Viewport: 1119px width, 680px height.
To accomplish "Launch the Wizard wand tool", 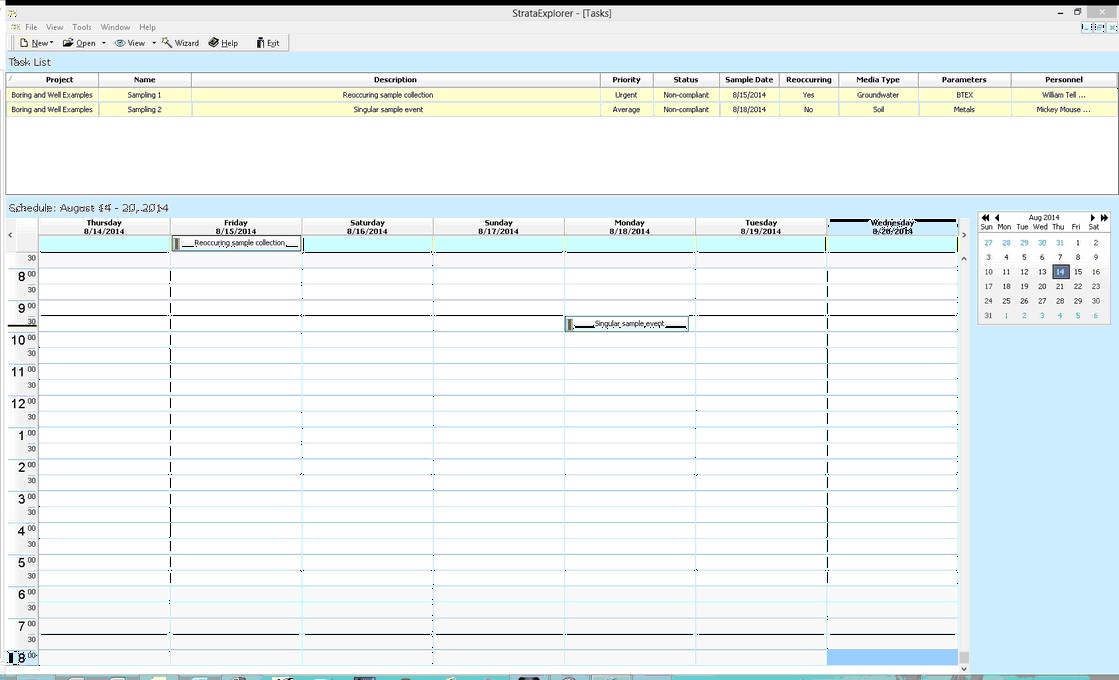I will [x=168, y=43].
